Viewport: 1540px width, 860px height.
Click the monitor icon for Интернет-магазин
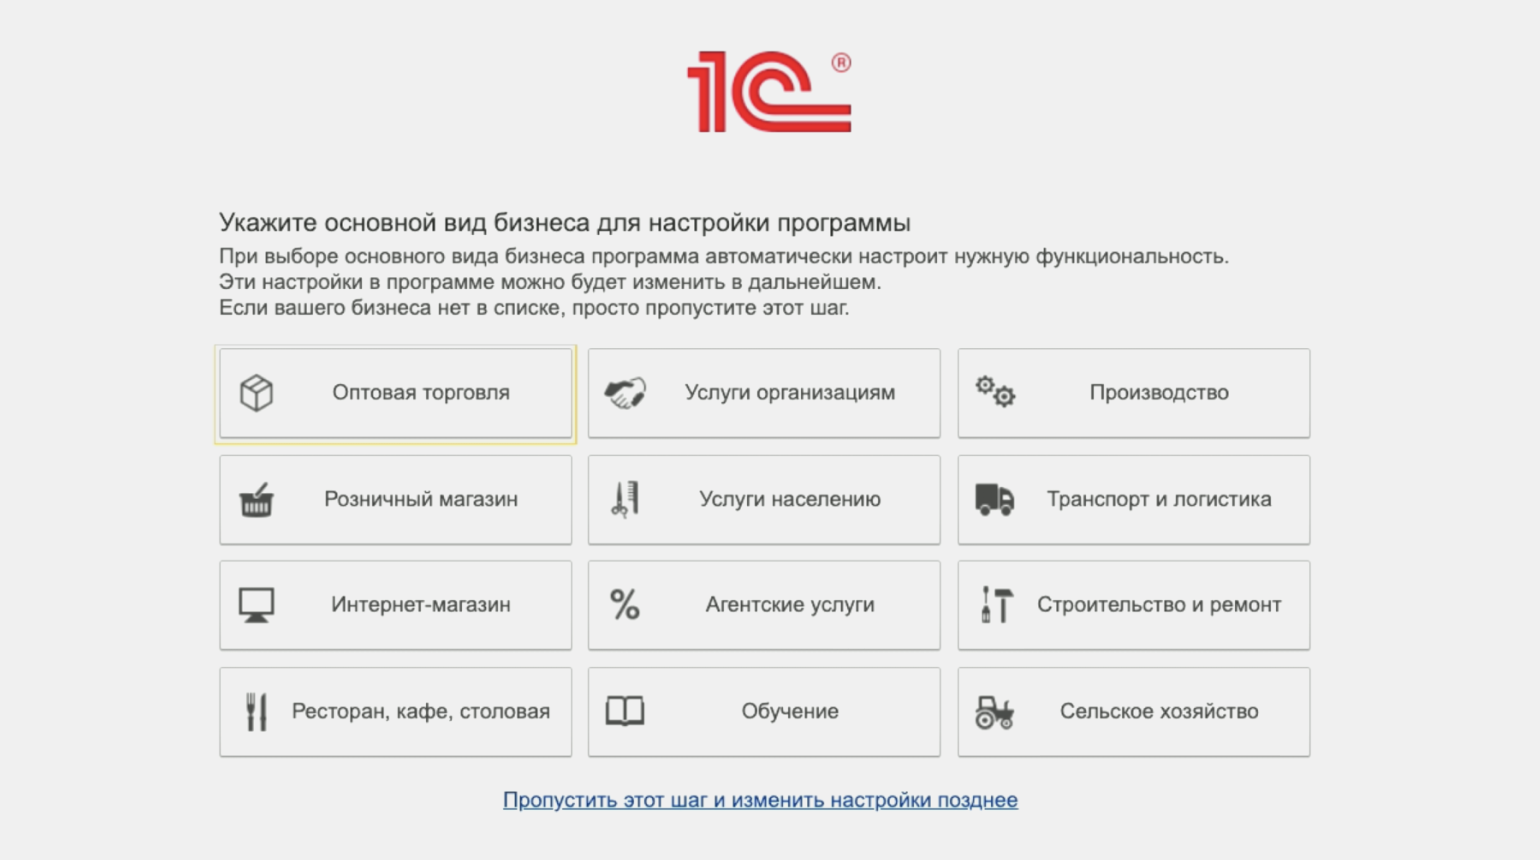pos(256,605)
